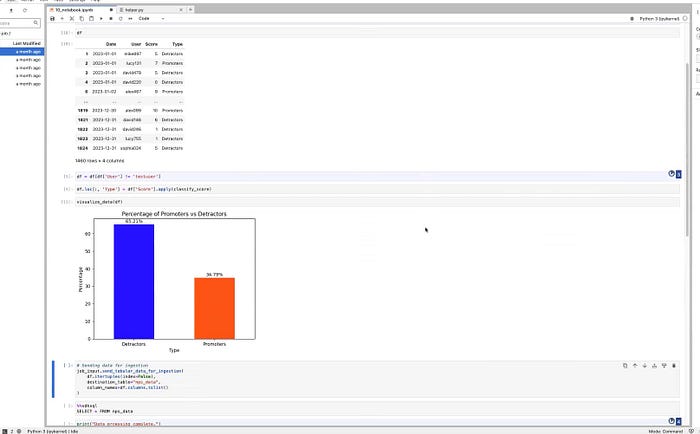Screen dimensions: 700x434
Task: Click the Date column header
Action: (111, 44)
